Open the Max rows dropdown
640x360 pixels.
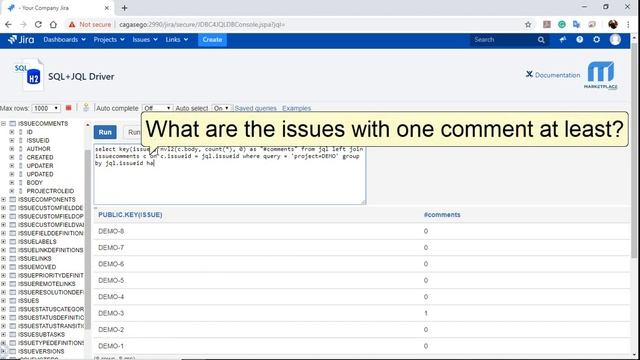click(46, 108)
